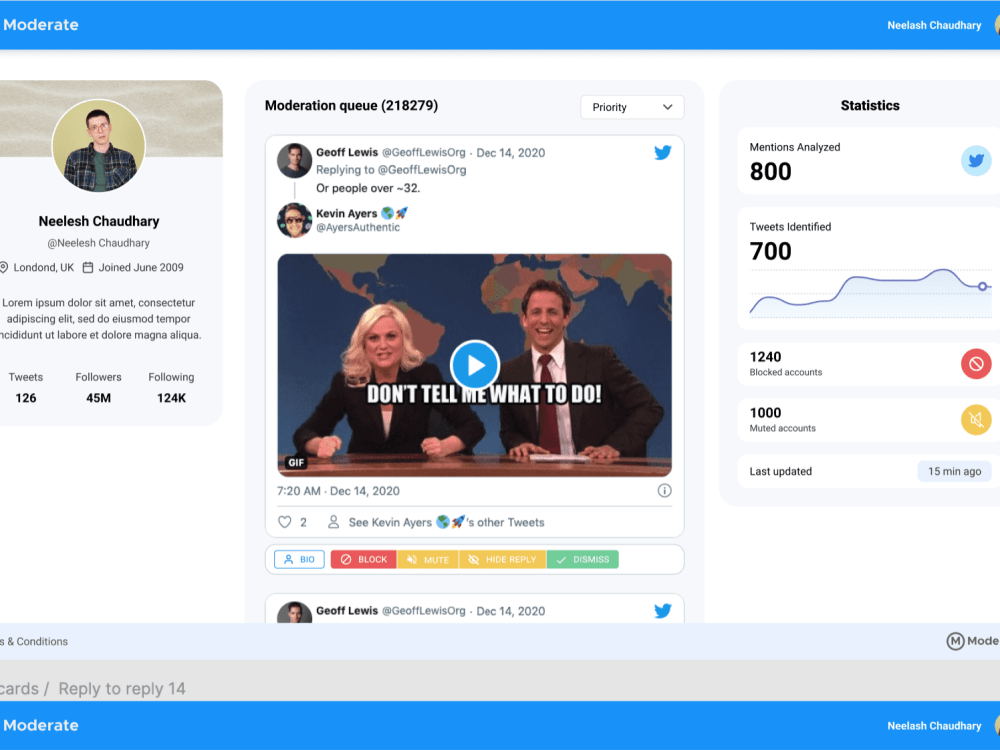Click the Mentions Analyzed 800 value
The width and height of the screenshot is (1000, 750).
[770, 172]
